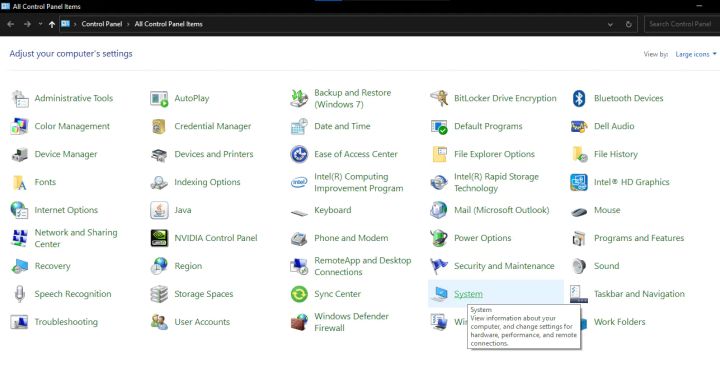Open the User Accounts icon
Screen dimensions: 720x378
pyautogui.click(x=159, y=322)
